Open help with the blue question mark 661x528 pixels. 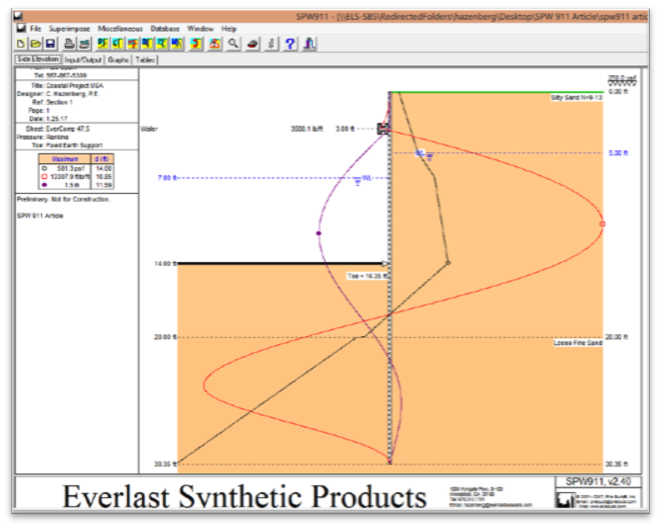tap(290, 44)
